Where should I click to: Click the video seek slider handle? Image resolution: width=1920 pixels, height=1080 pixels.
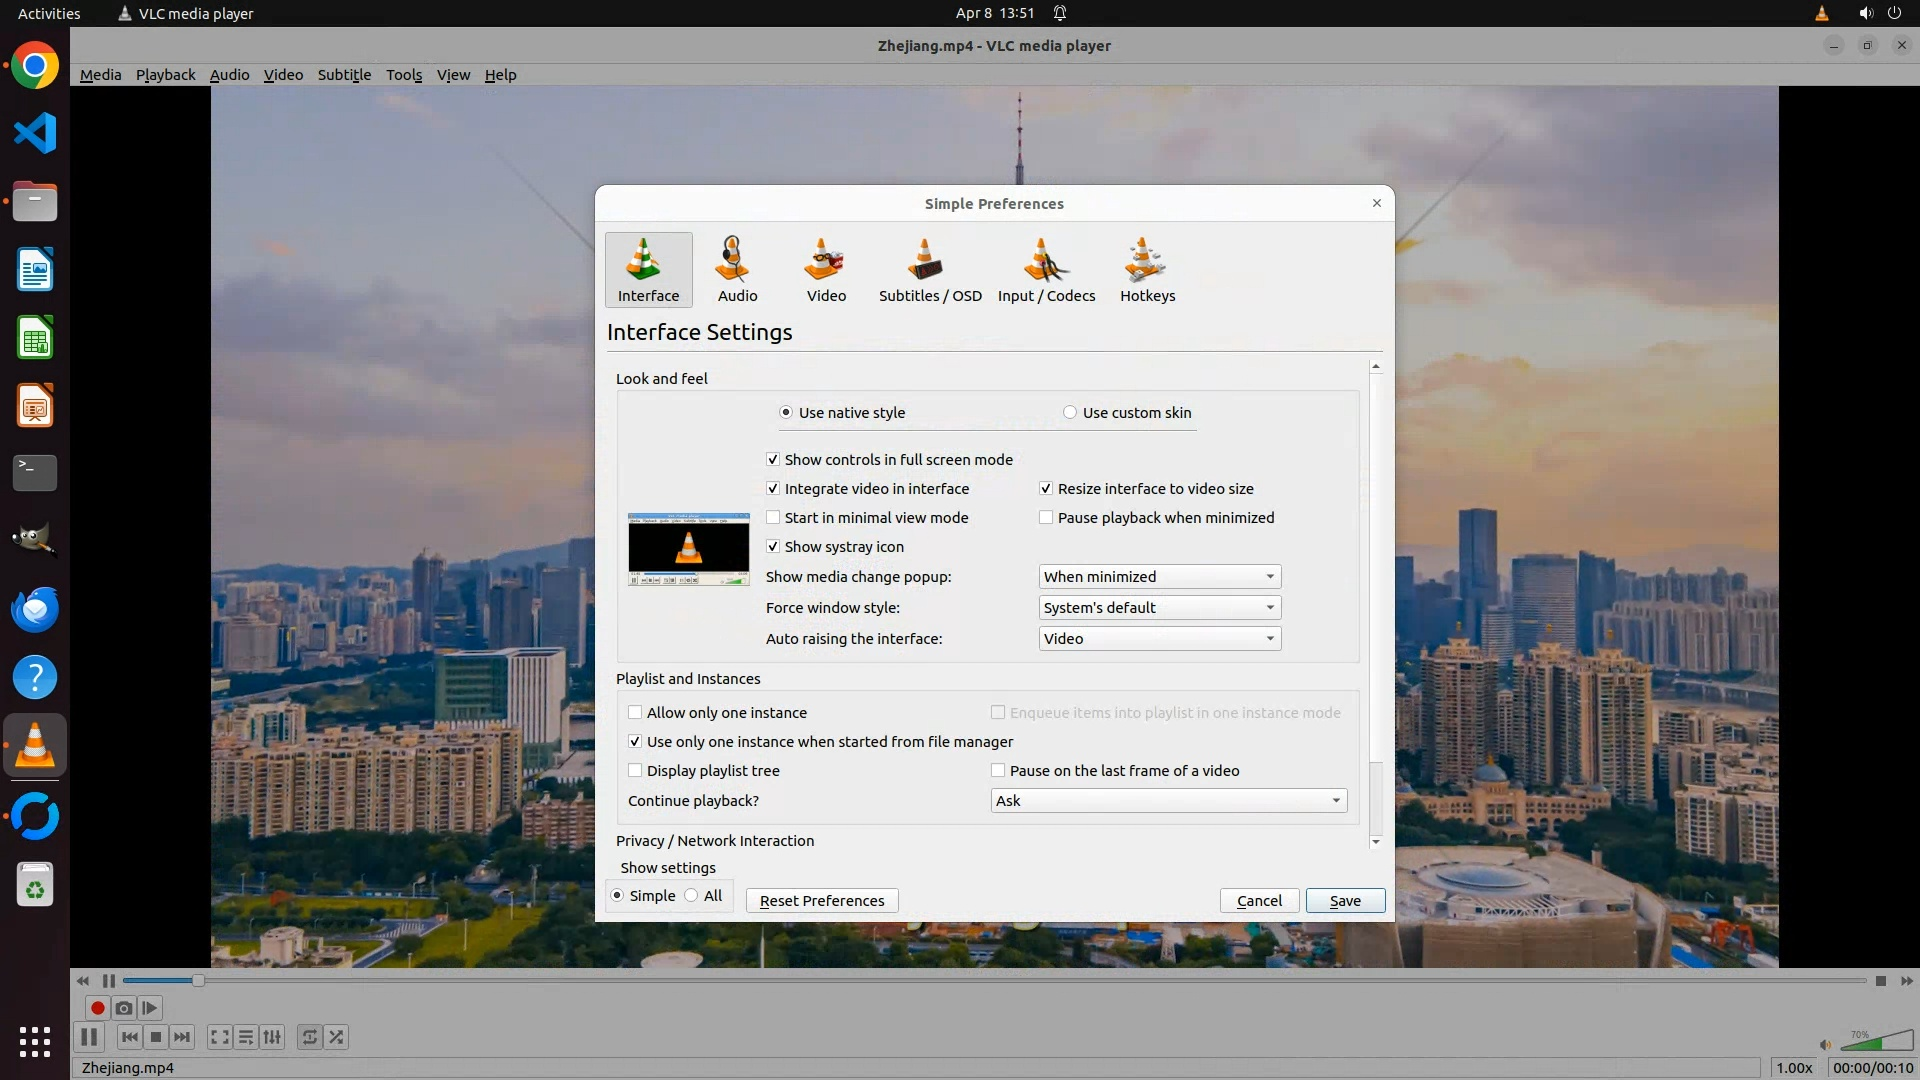[198, 981]
